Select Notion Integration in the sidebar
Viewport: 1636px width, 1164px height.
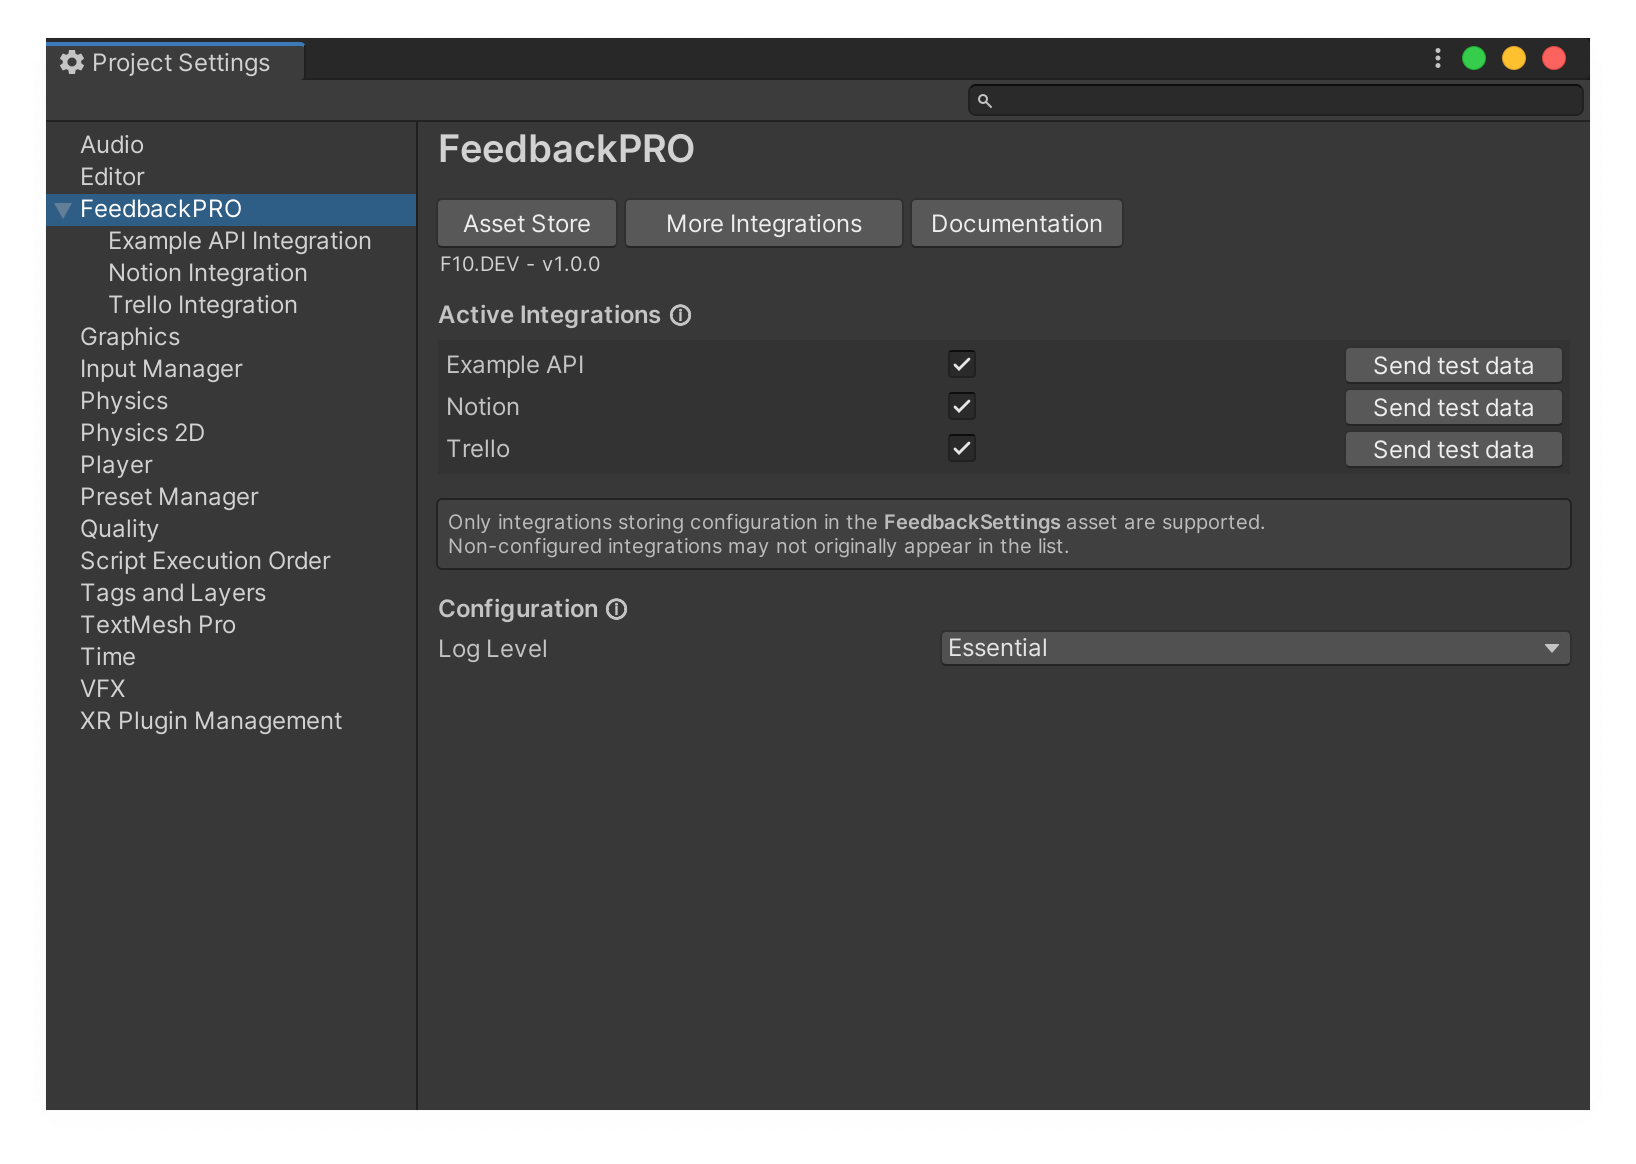(207, 272)
